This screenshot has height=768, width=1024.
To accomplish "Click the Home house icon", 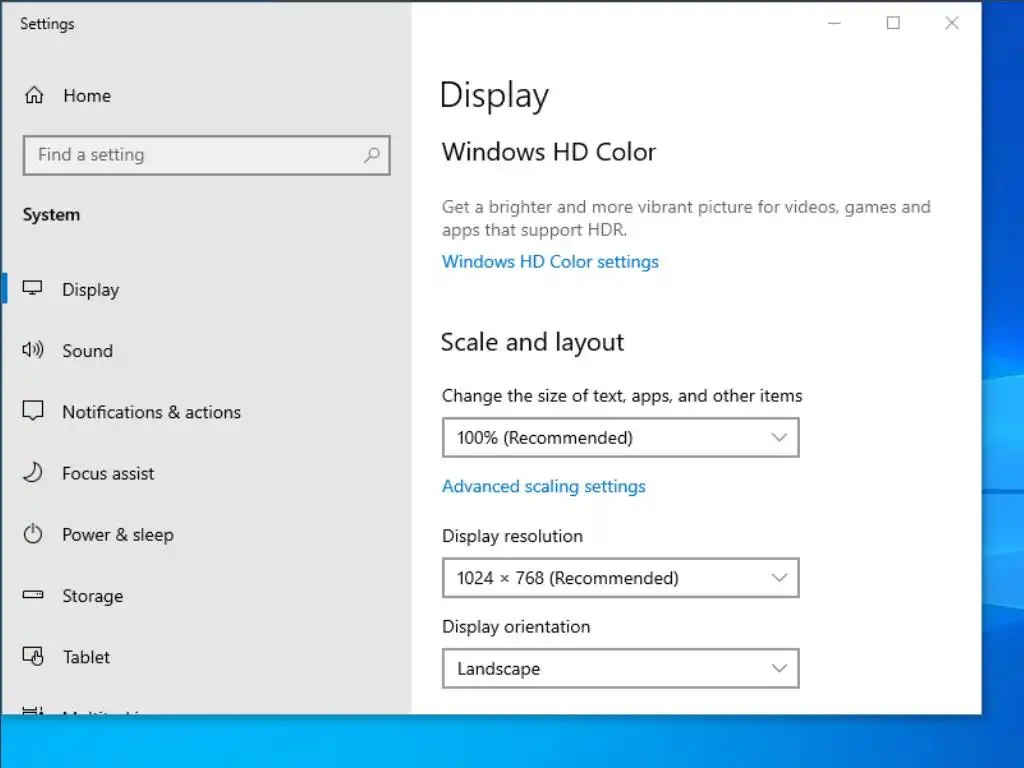I will click(x=34, y=95).
